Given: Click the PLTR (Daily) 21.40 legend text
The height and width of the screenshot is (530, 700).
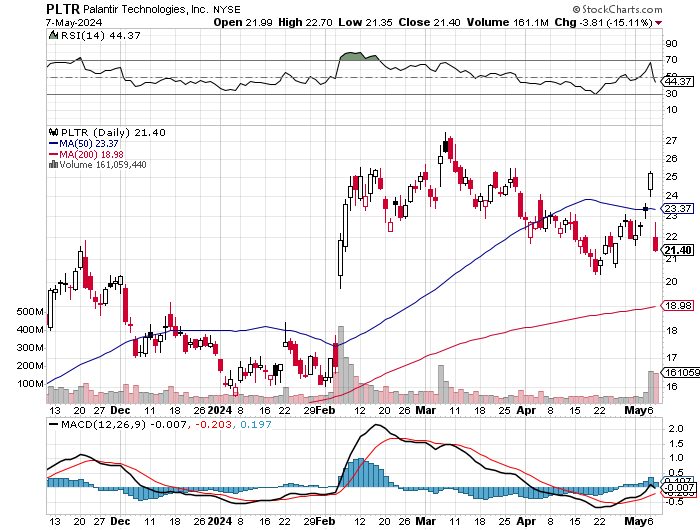Looking at the screenshot, I should pyautogui.click(x=113, y=133).
